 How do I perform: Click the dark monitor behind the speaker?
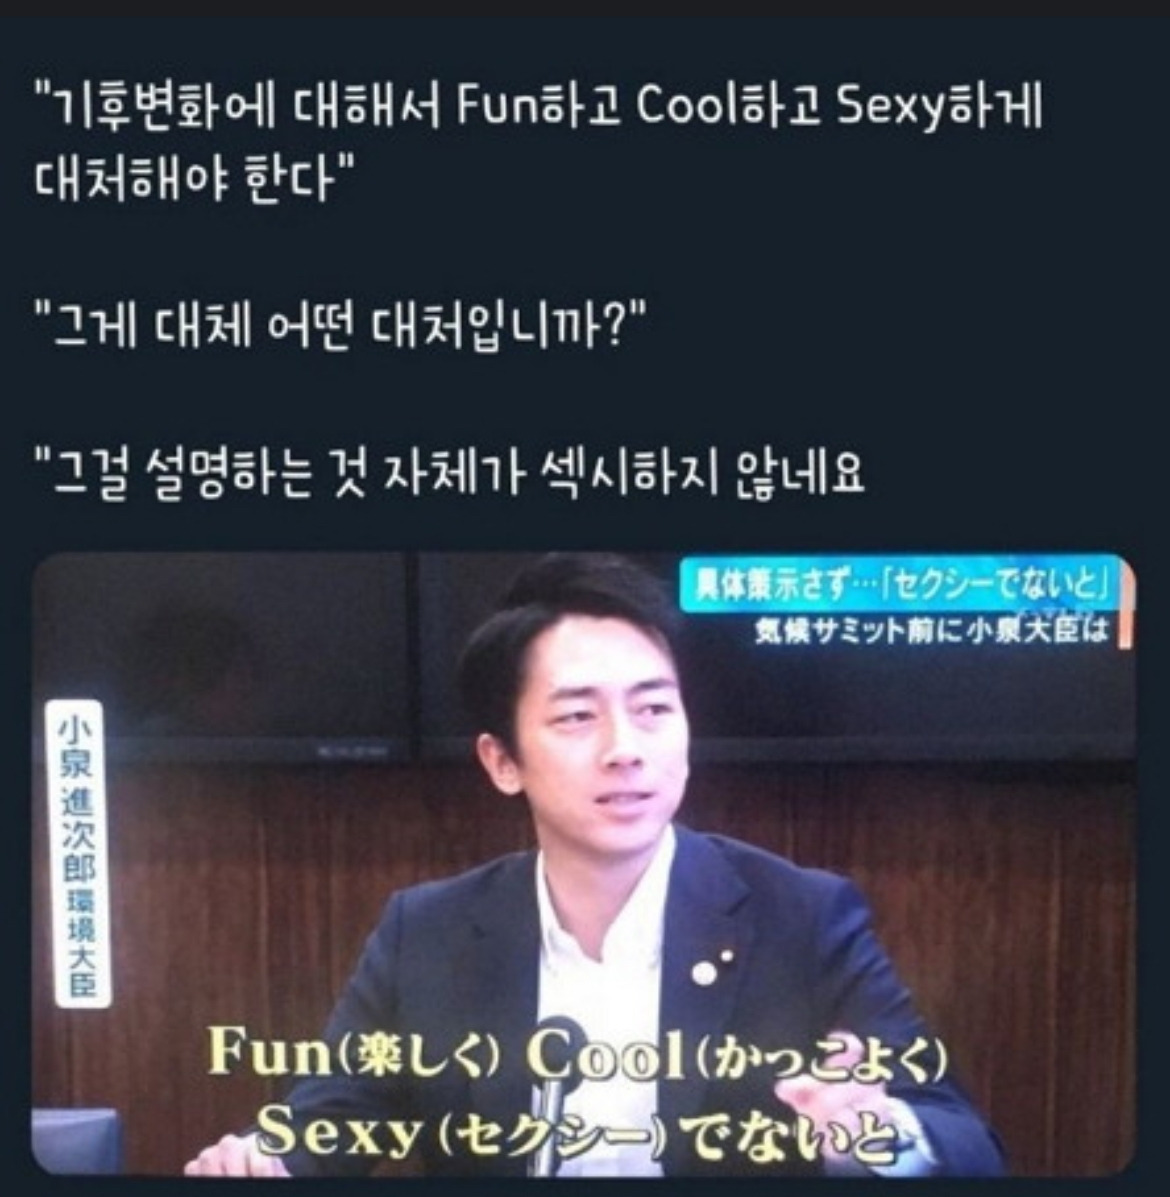(221, 658)
